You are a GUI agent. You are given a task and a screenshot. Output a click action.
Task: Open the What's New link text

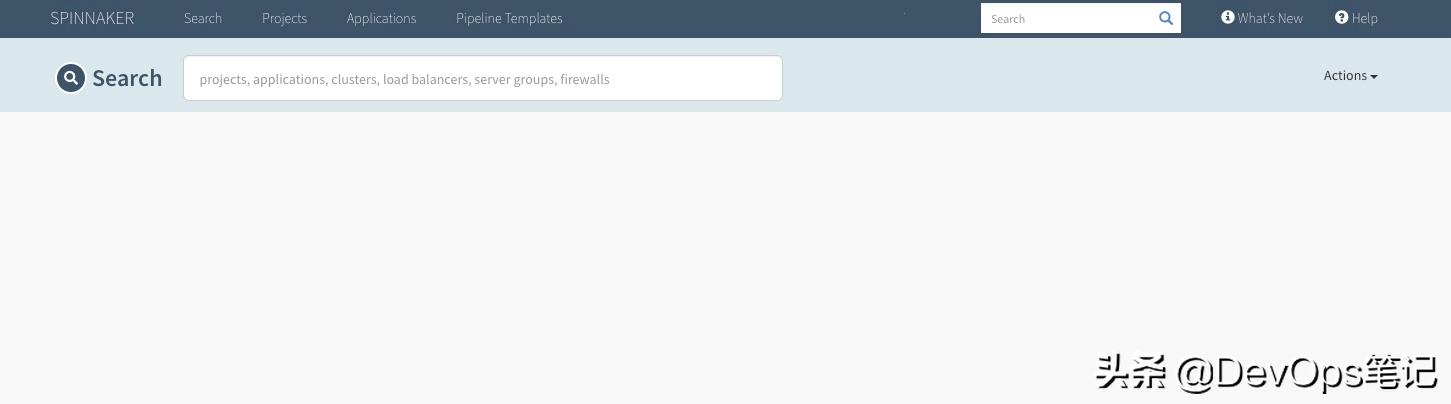[1270, 18]
